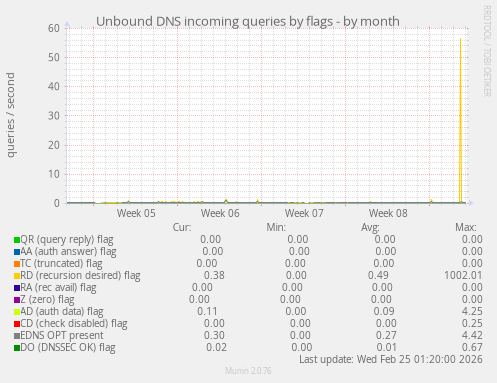This screenshot has width=497, height=383.
Task: Click the 'Max:' column header
Action: click(x=466, y=228)
